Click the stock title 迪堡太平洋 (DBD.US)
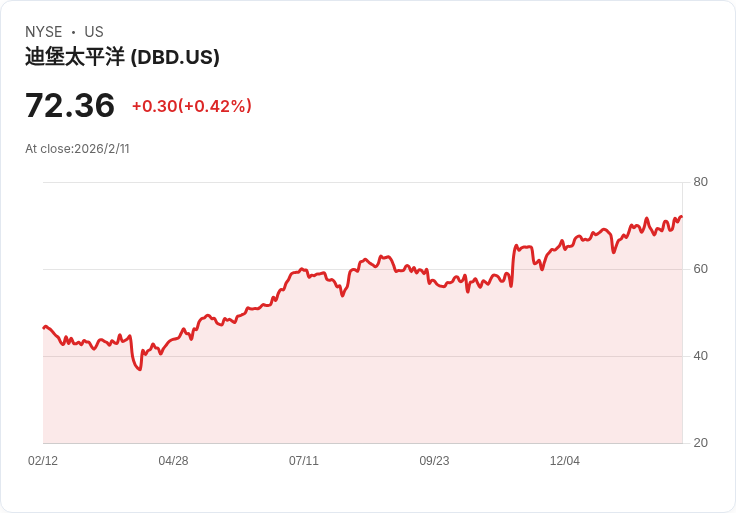 point(122,57)
